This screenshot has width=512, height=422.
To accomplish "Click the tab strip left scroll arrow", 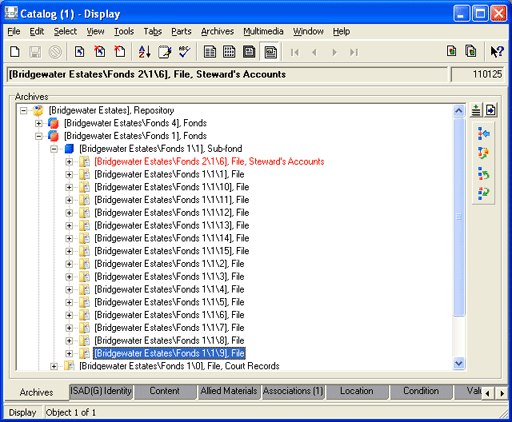I will [x=488, y=393].
